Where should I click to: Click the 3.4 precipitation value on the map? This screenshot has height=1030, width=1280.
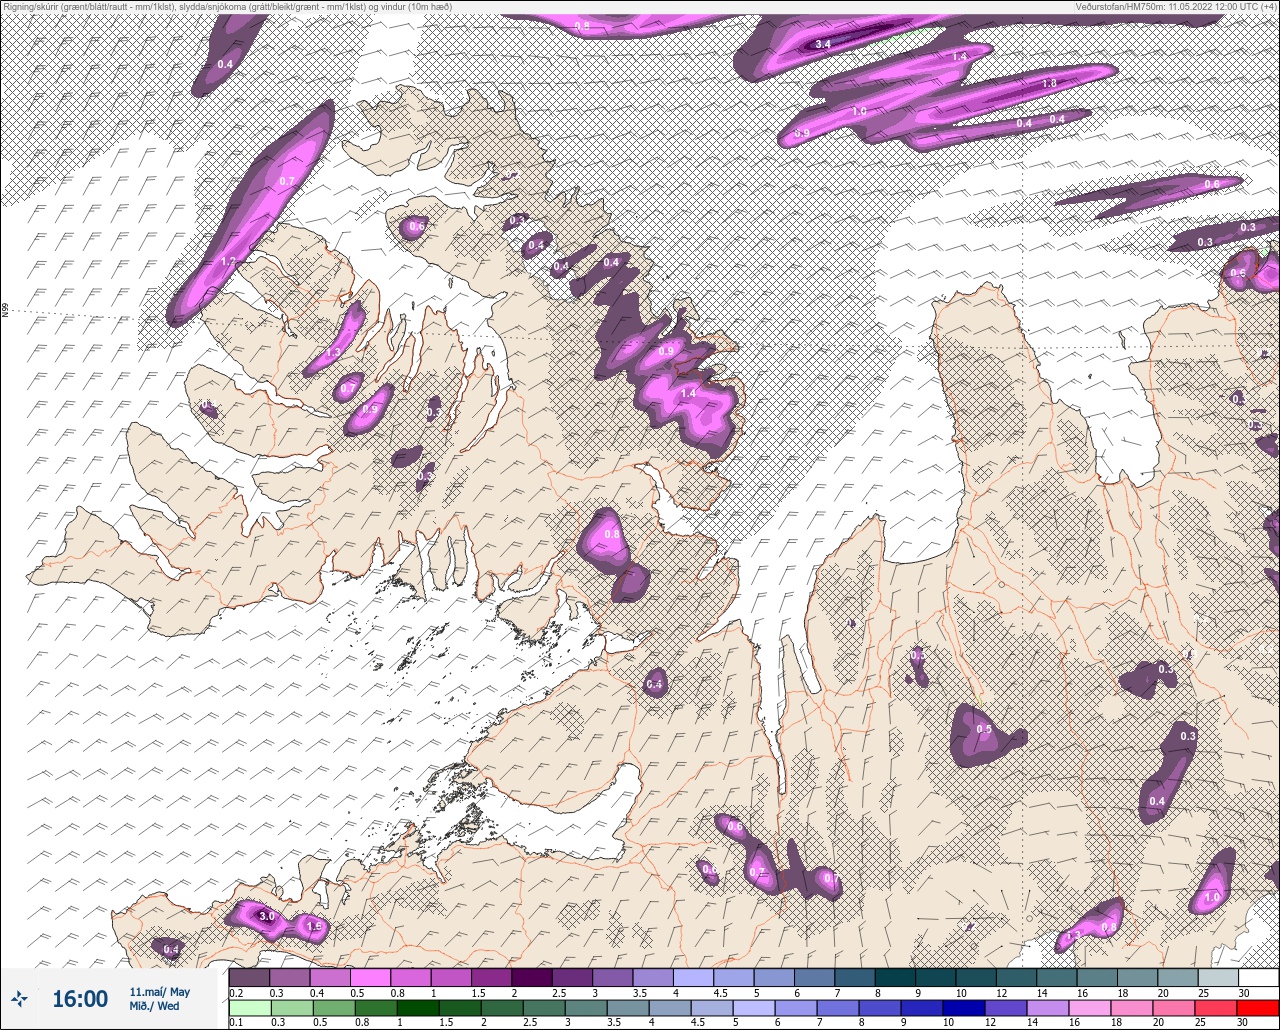coord(823,44)
